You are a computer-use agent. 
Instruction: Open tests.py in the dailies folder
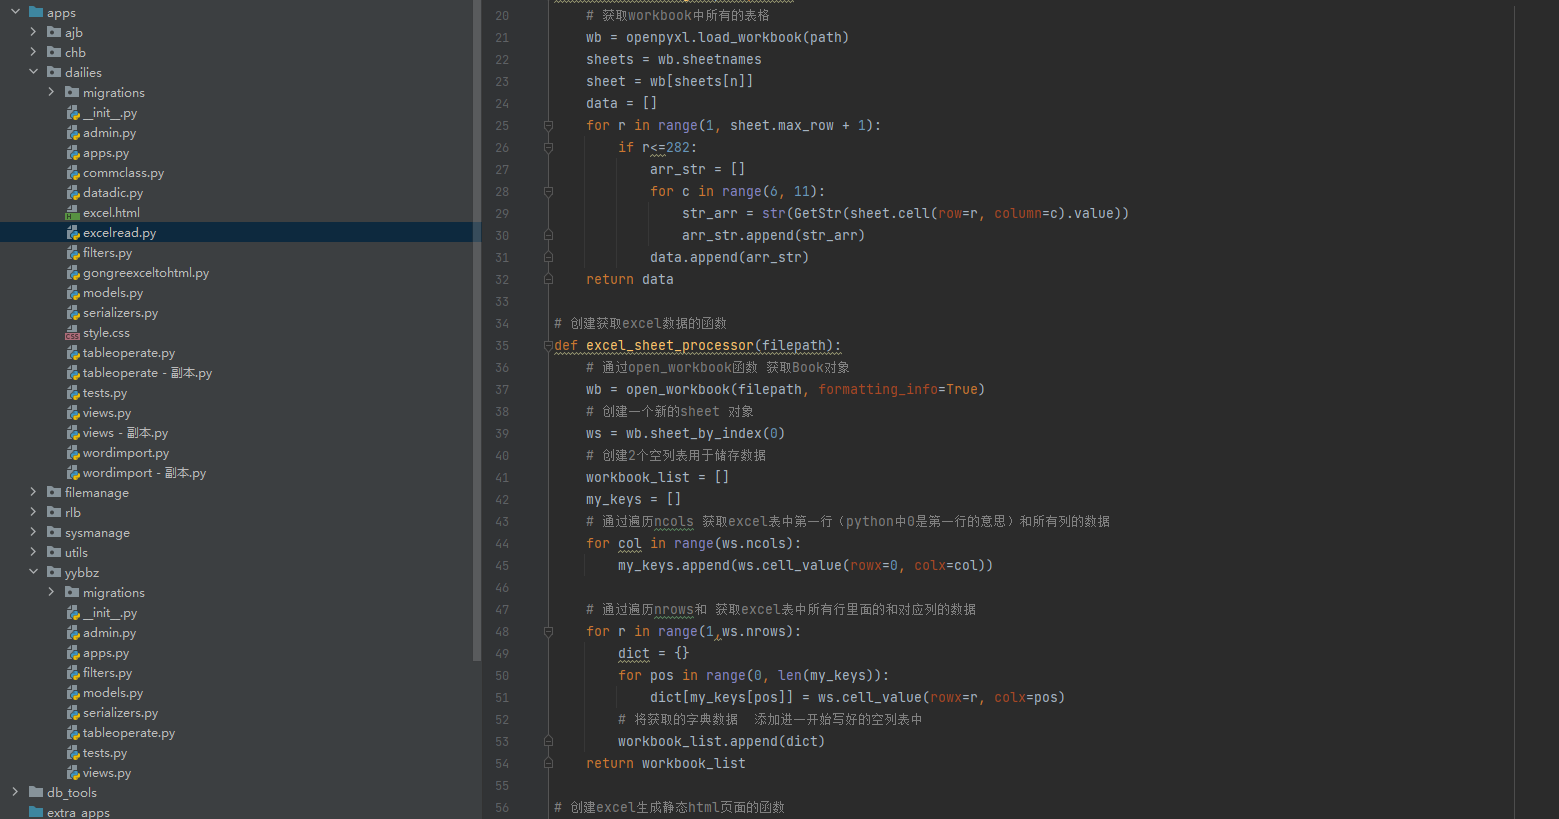[105, 393]
